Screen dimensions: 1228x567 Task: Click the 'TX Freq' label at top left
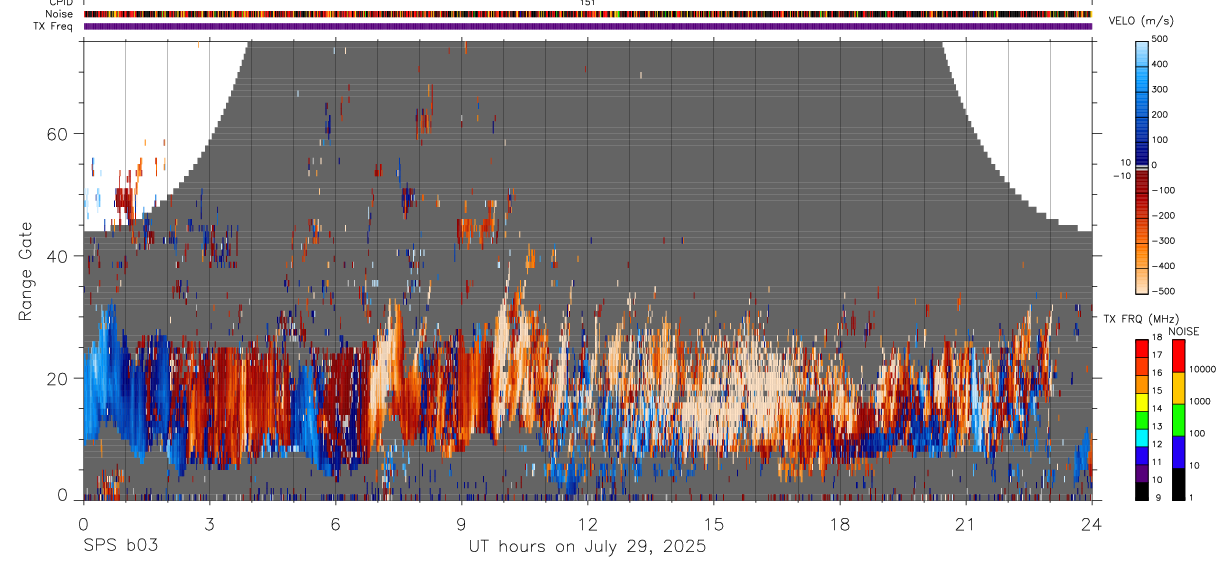[53, 26]
